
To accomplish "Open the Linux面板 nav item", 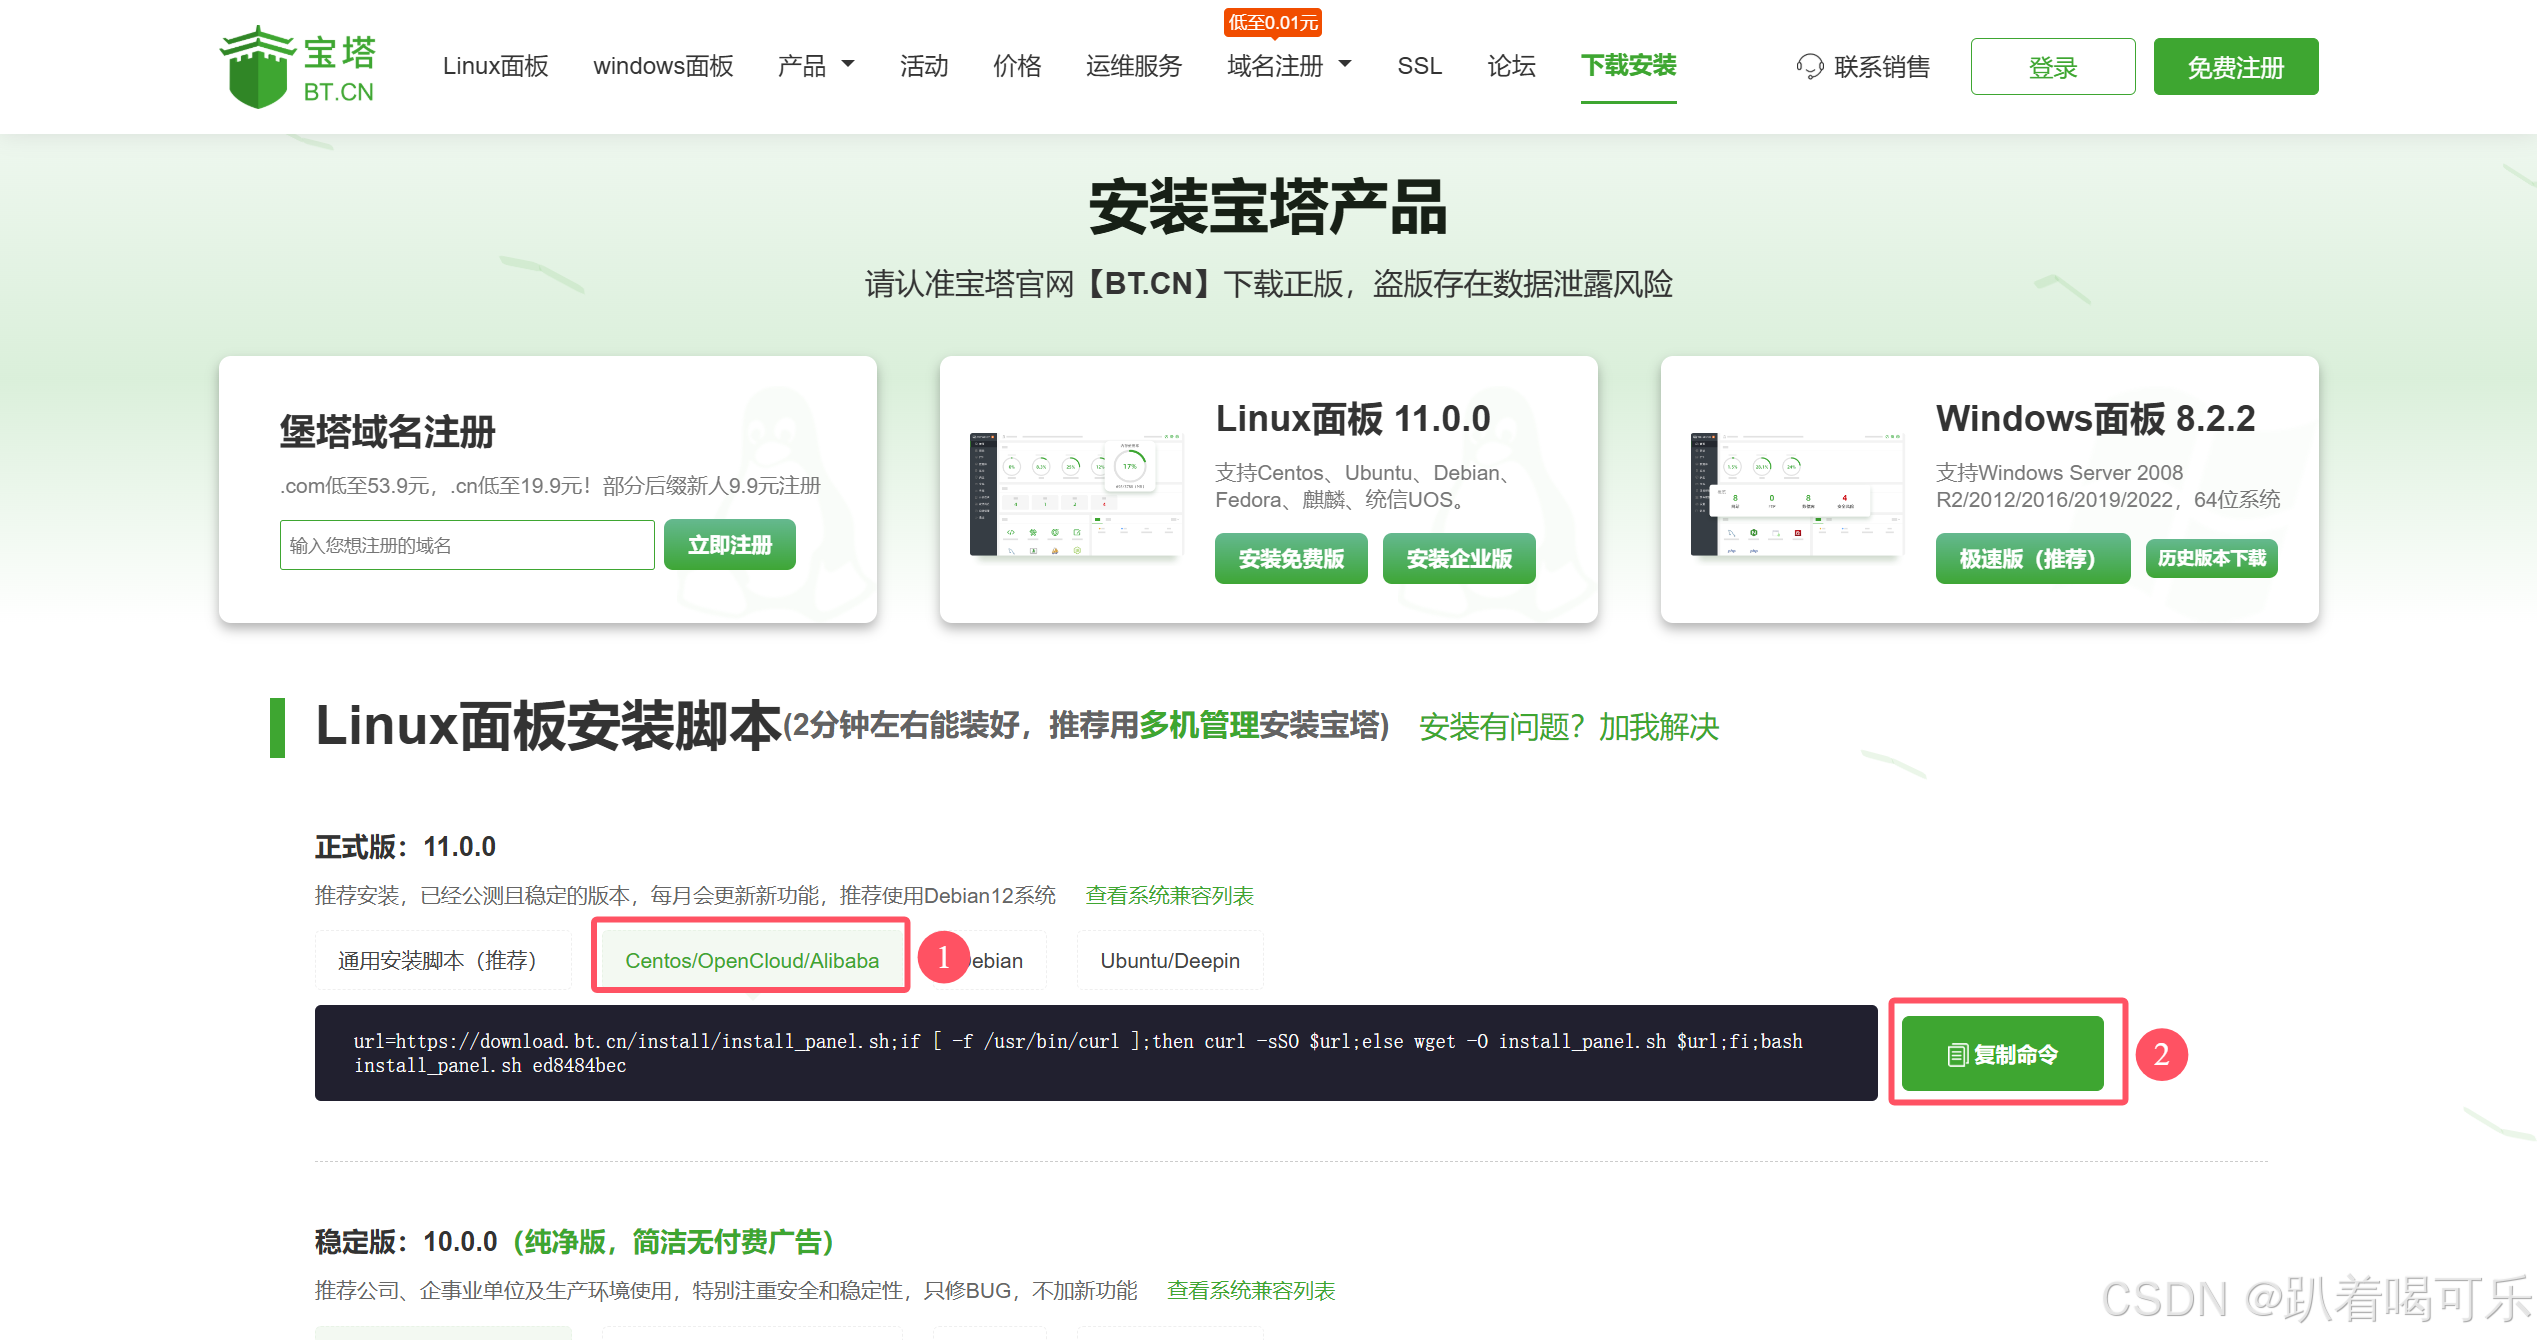I will point(496,66).
